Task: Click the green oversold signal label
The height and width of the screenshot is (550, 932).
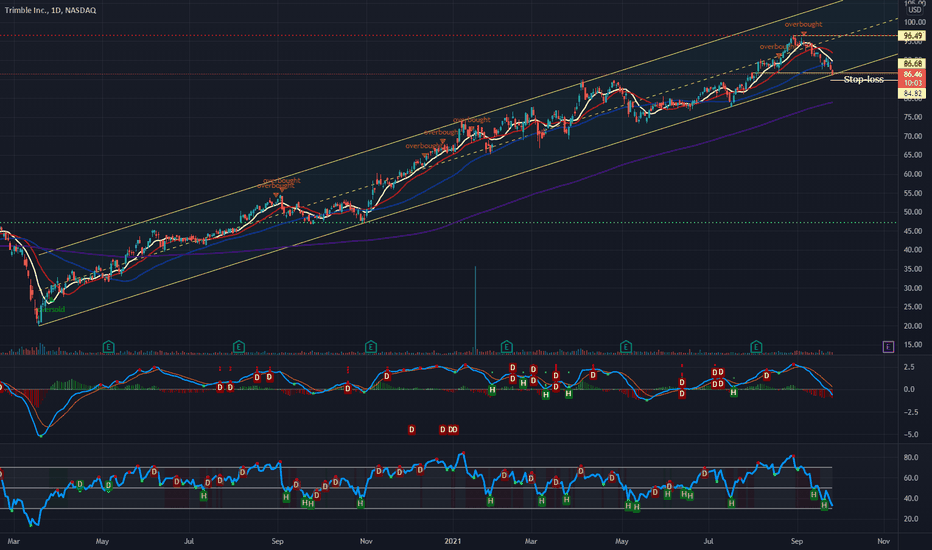Action: tap(51, 310)
